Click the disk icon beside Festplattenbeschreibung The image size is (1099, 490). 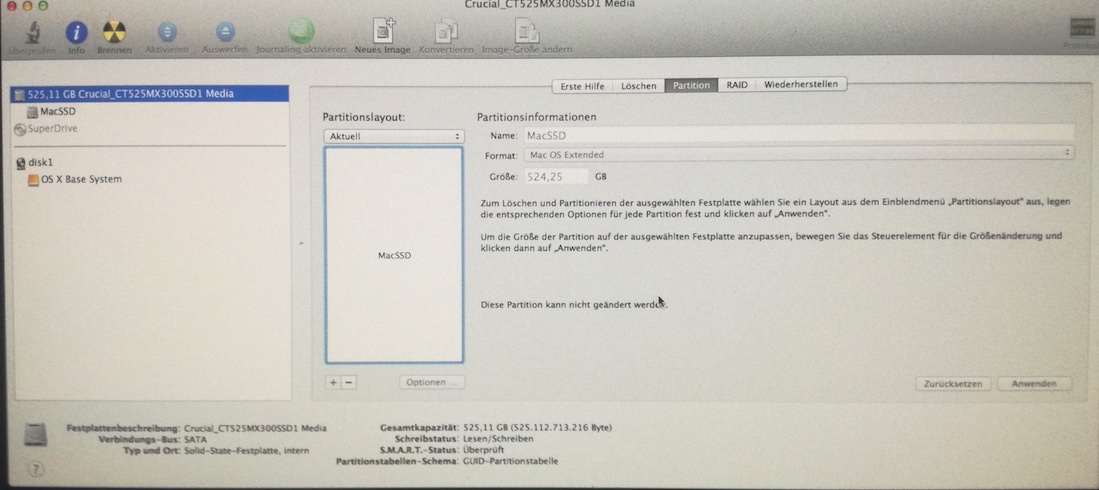pos(34,435)
